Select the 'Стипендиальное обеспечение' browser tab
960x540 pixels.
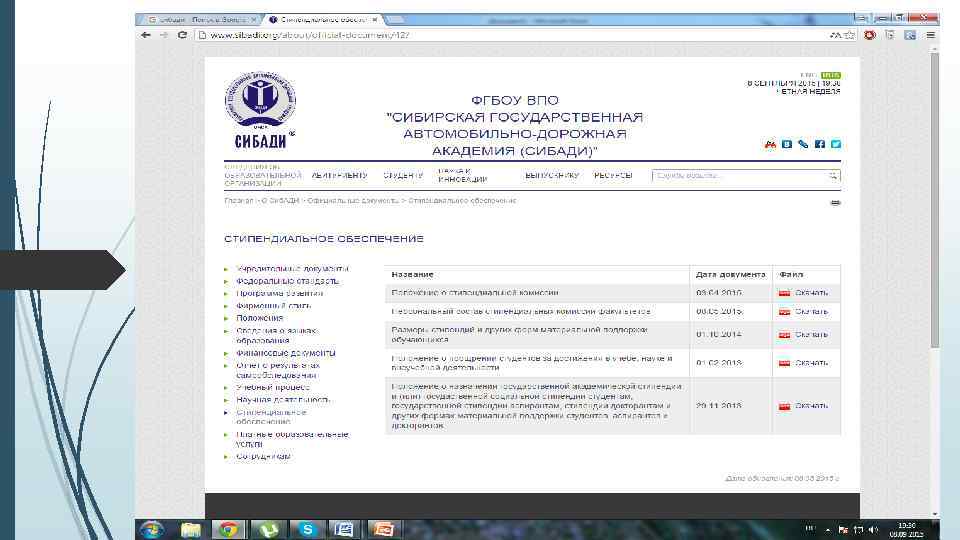click(323, 20)
